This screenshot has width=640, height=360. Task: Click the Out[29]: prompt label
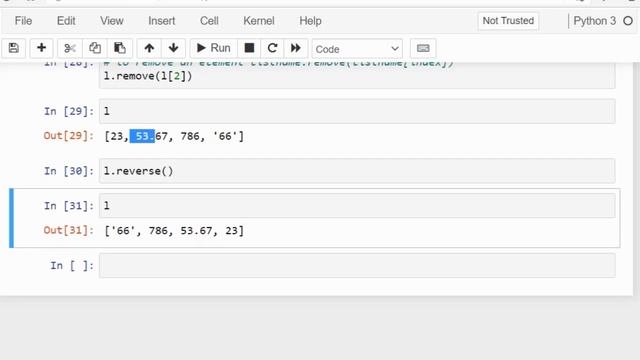tap(69, 136)
